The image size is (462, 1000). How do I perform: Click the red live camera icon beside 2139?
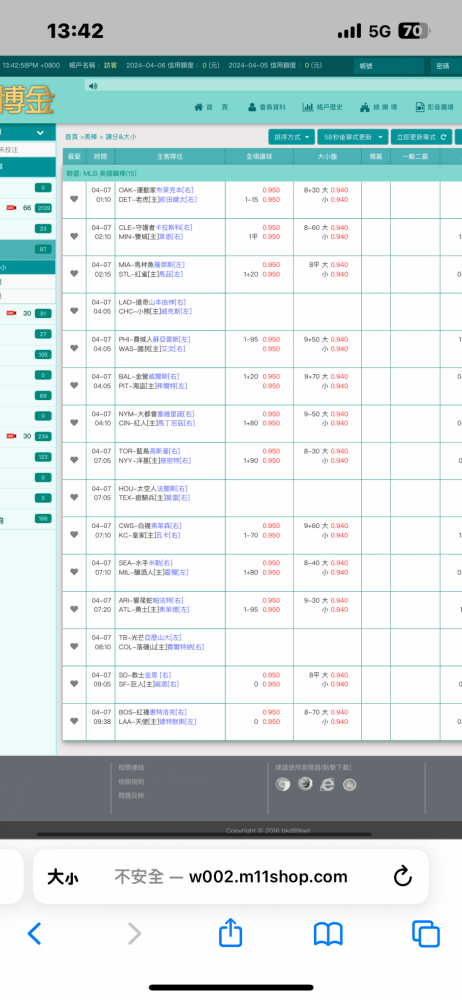[x=11, y=208]
